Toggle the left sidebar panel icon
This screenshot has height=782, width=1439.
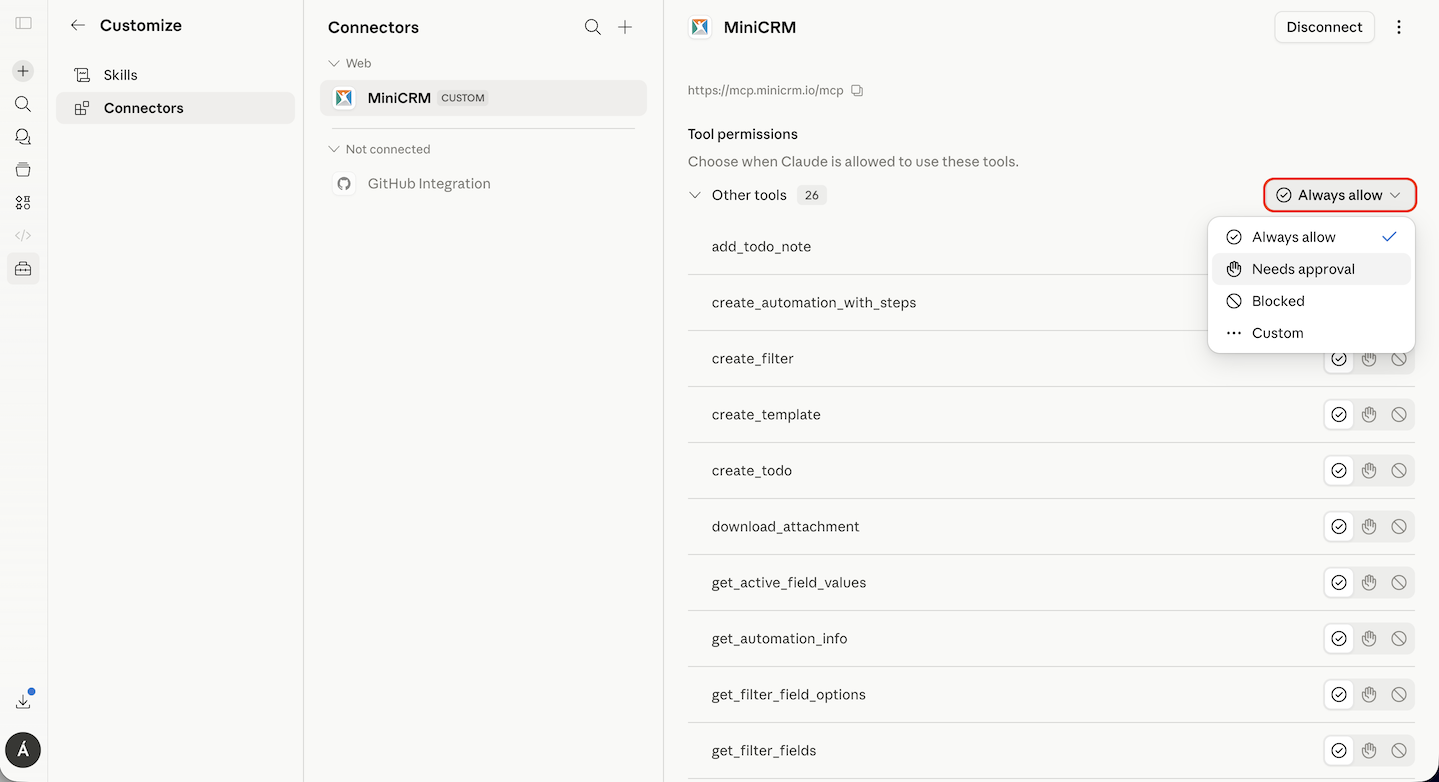pyautogui.click(x=23, y=23)
